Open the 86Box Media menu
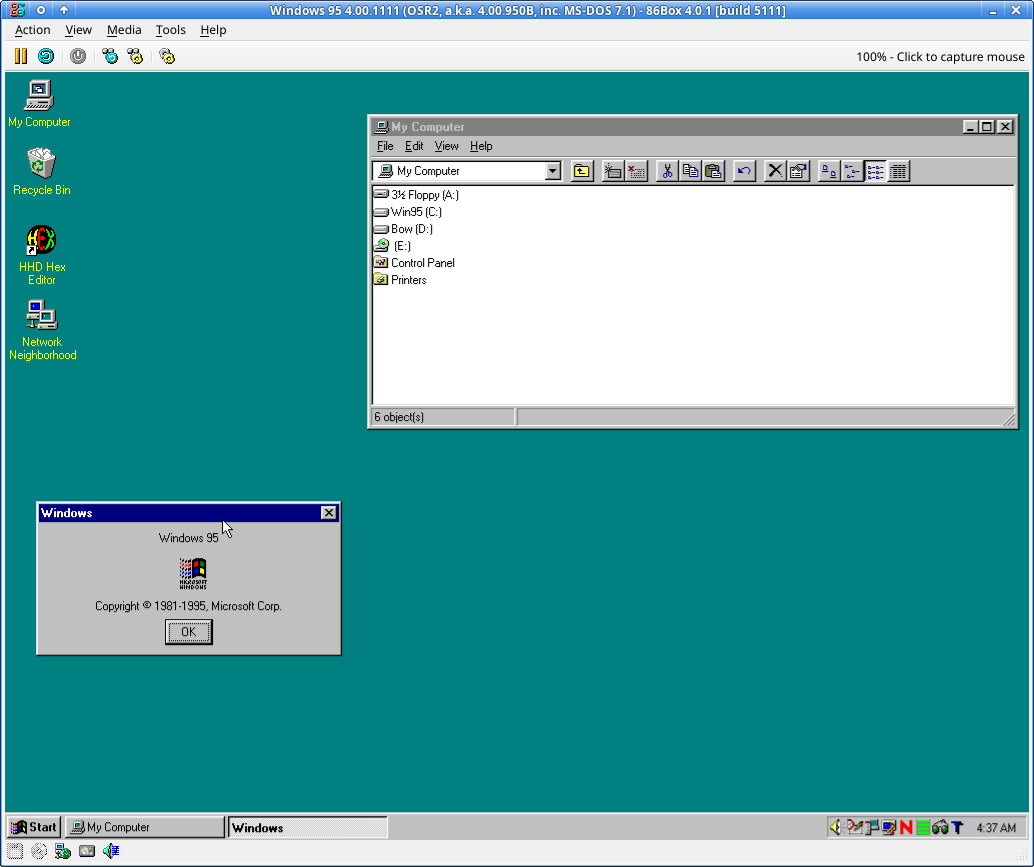This screenshot has width=1034, height=867. coord(124,30)
